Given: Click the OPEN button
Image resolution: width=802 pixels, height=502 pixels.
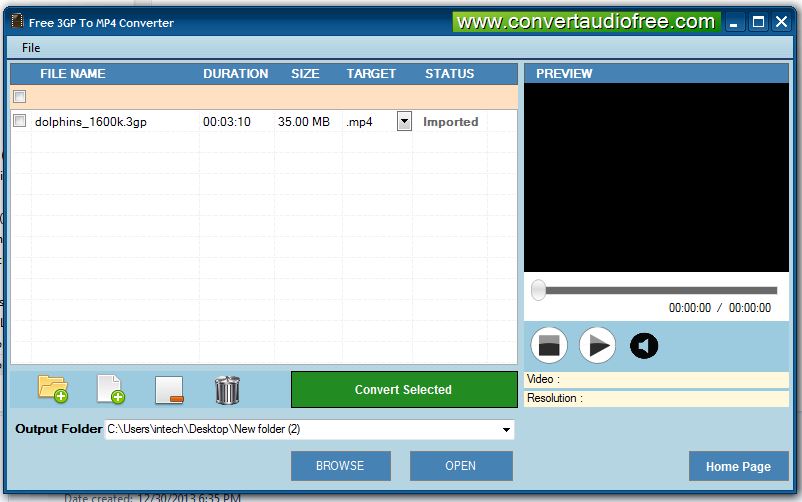Looking at the screenshot, I should point(461,465).
